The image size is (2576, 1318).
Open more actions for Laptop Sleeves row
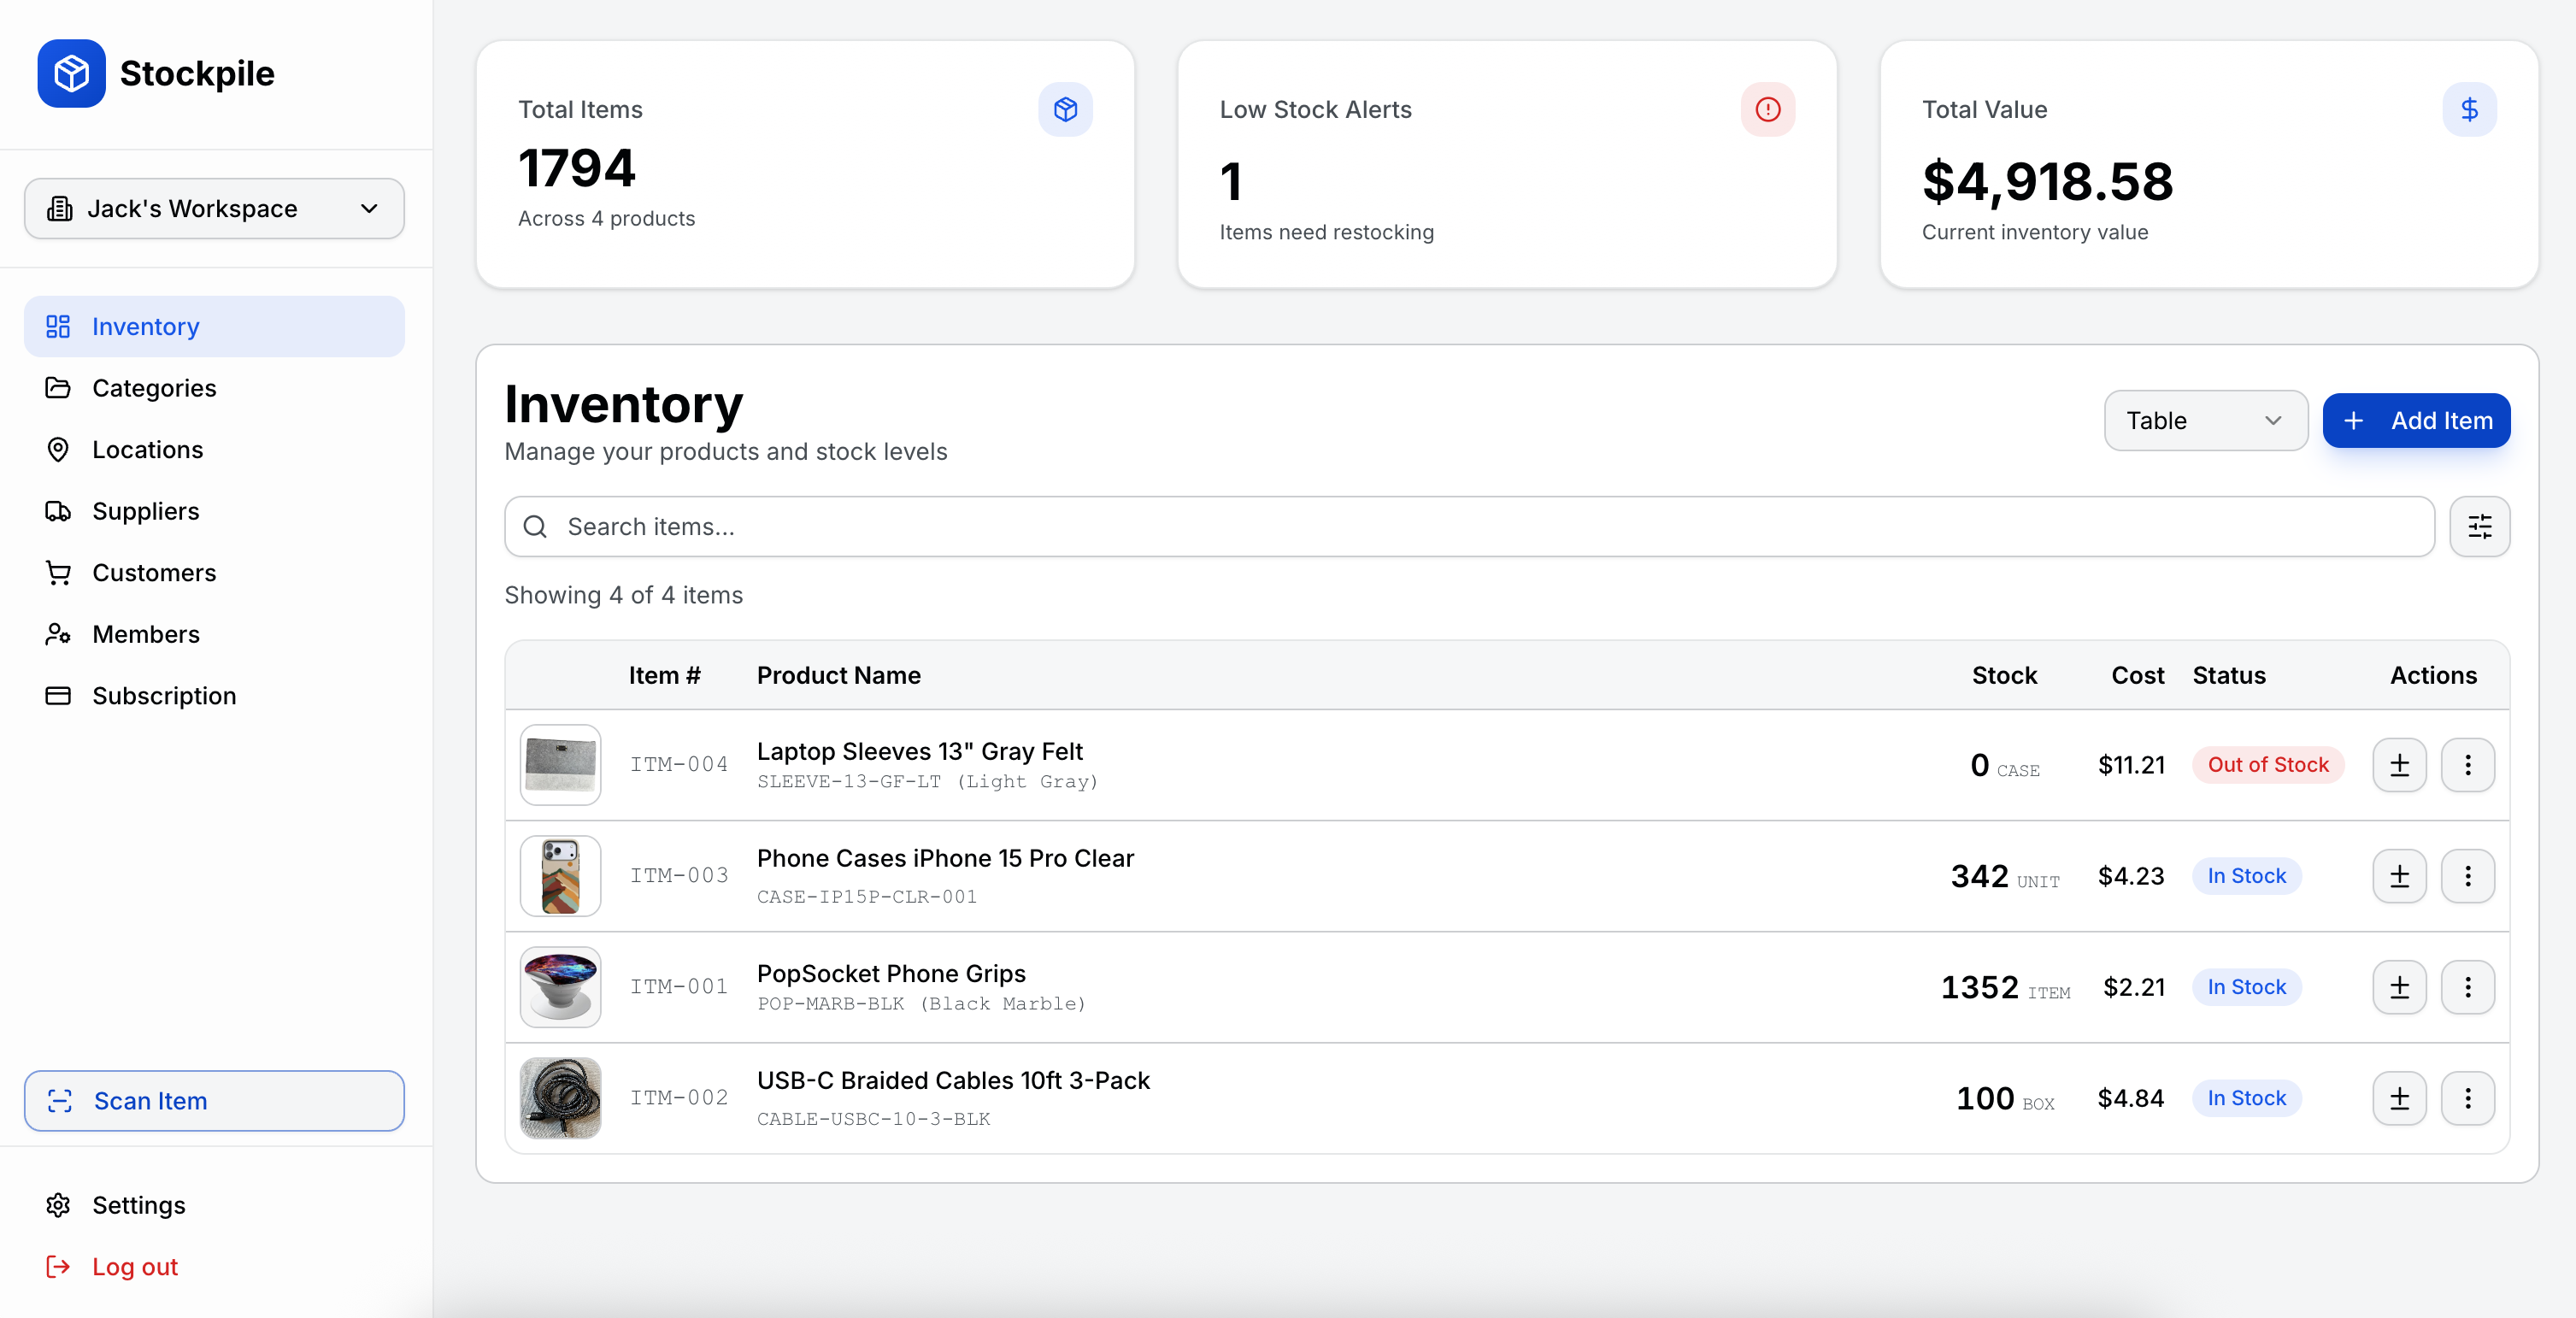pos(2467,765)
